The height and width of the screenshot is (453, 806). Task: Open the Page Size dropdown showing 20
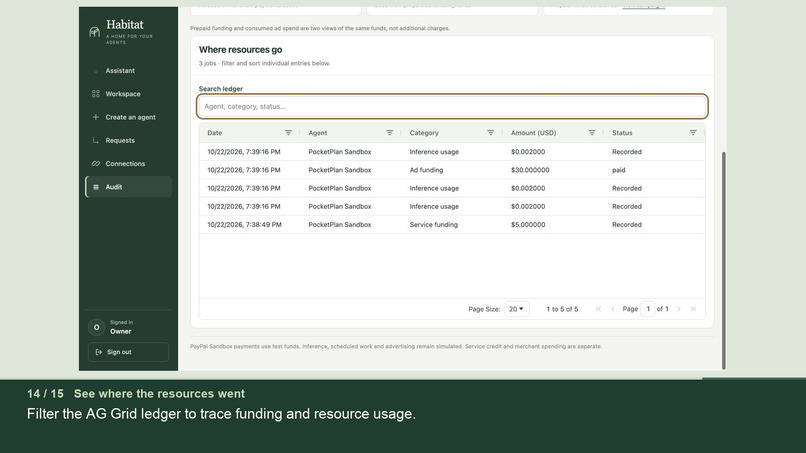click(517, 309)
